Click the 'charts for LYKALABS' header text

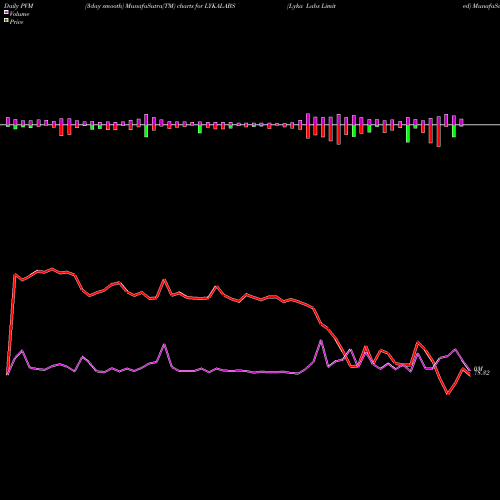point(206,6)
